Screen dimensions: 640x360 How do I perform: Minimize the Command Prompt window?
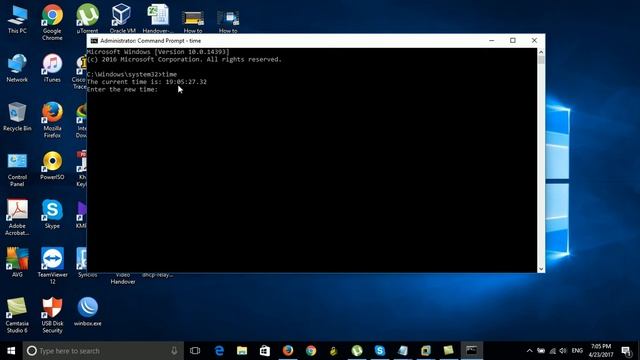[491, 40]
